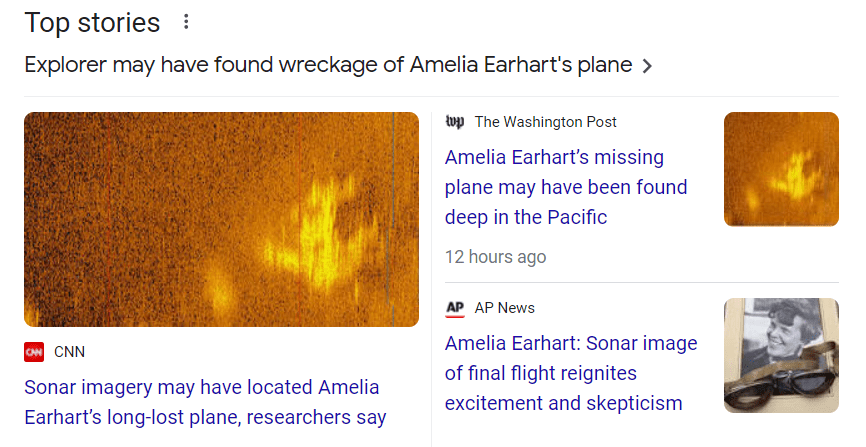Image resolution: width=866 pixels, height=447 pixels.
Task: Click the aviator goggles in the AP photo
Action: (x=781, y=383)
